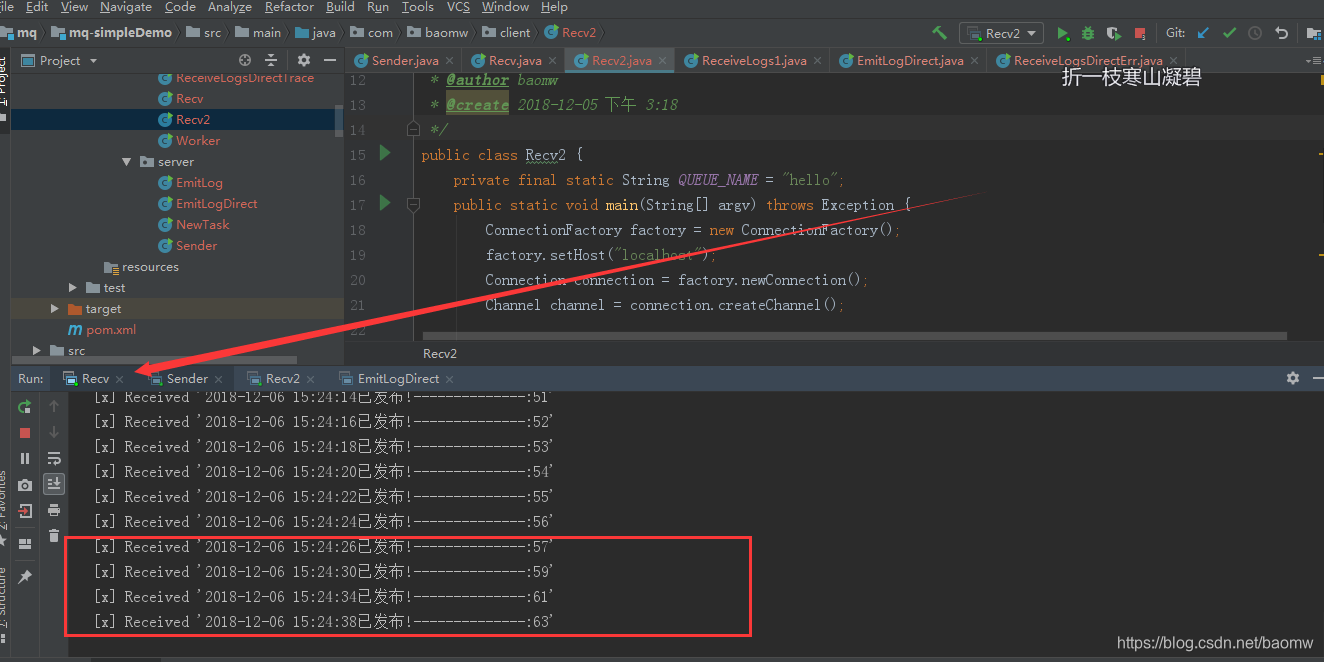Viewport: 1324px width, 662px height.
Task: Stop the Recv process in Run panel
Action: tap(25, 433)
